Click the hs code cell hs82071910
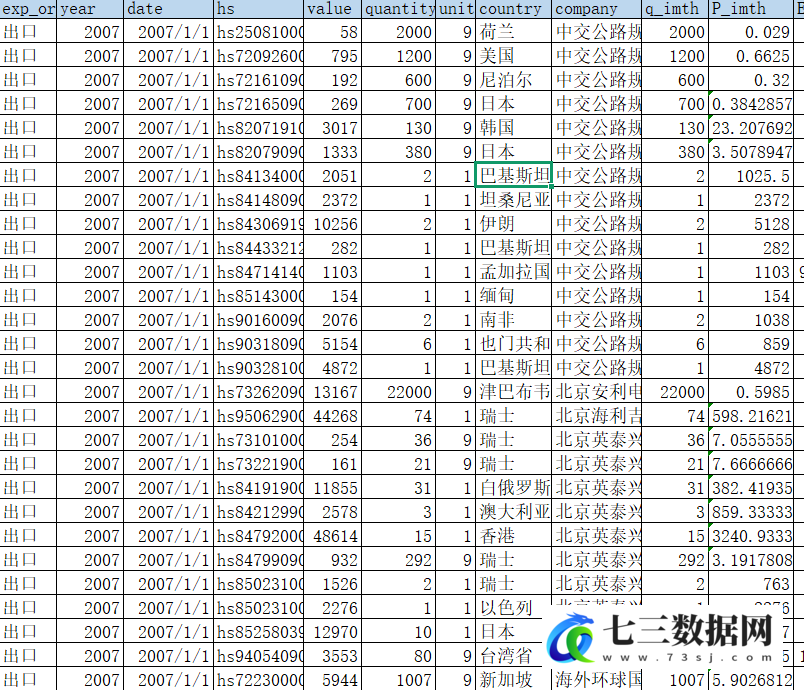Viewport: 804px width, 690px height. point(258,128)
